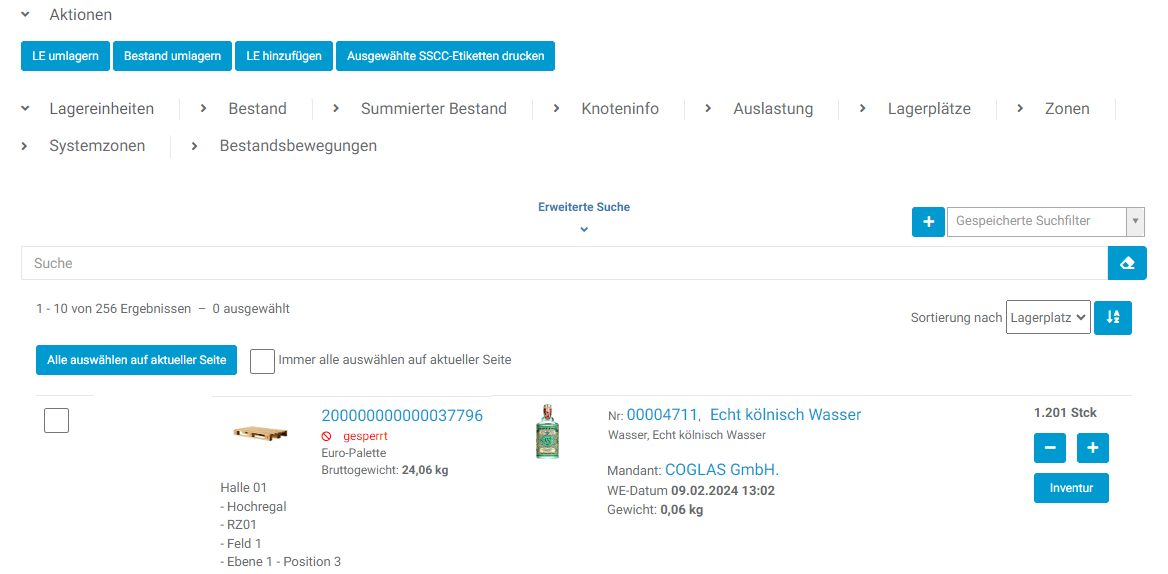The height and width of the screenshot is (574, 1168).
Task: Open article link 00004711 Echt kölnisch Wasser
Action: tap(743, 414)
